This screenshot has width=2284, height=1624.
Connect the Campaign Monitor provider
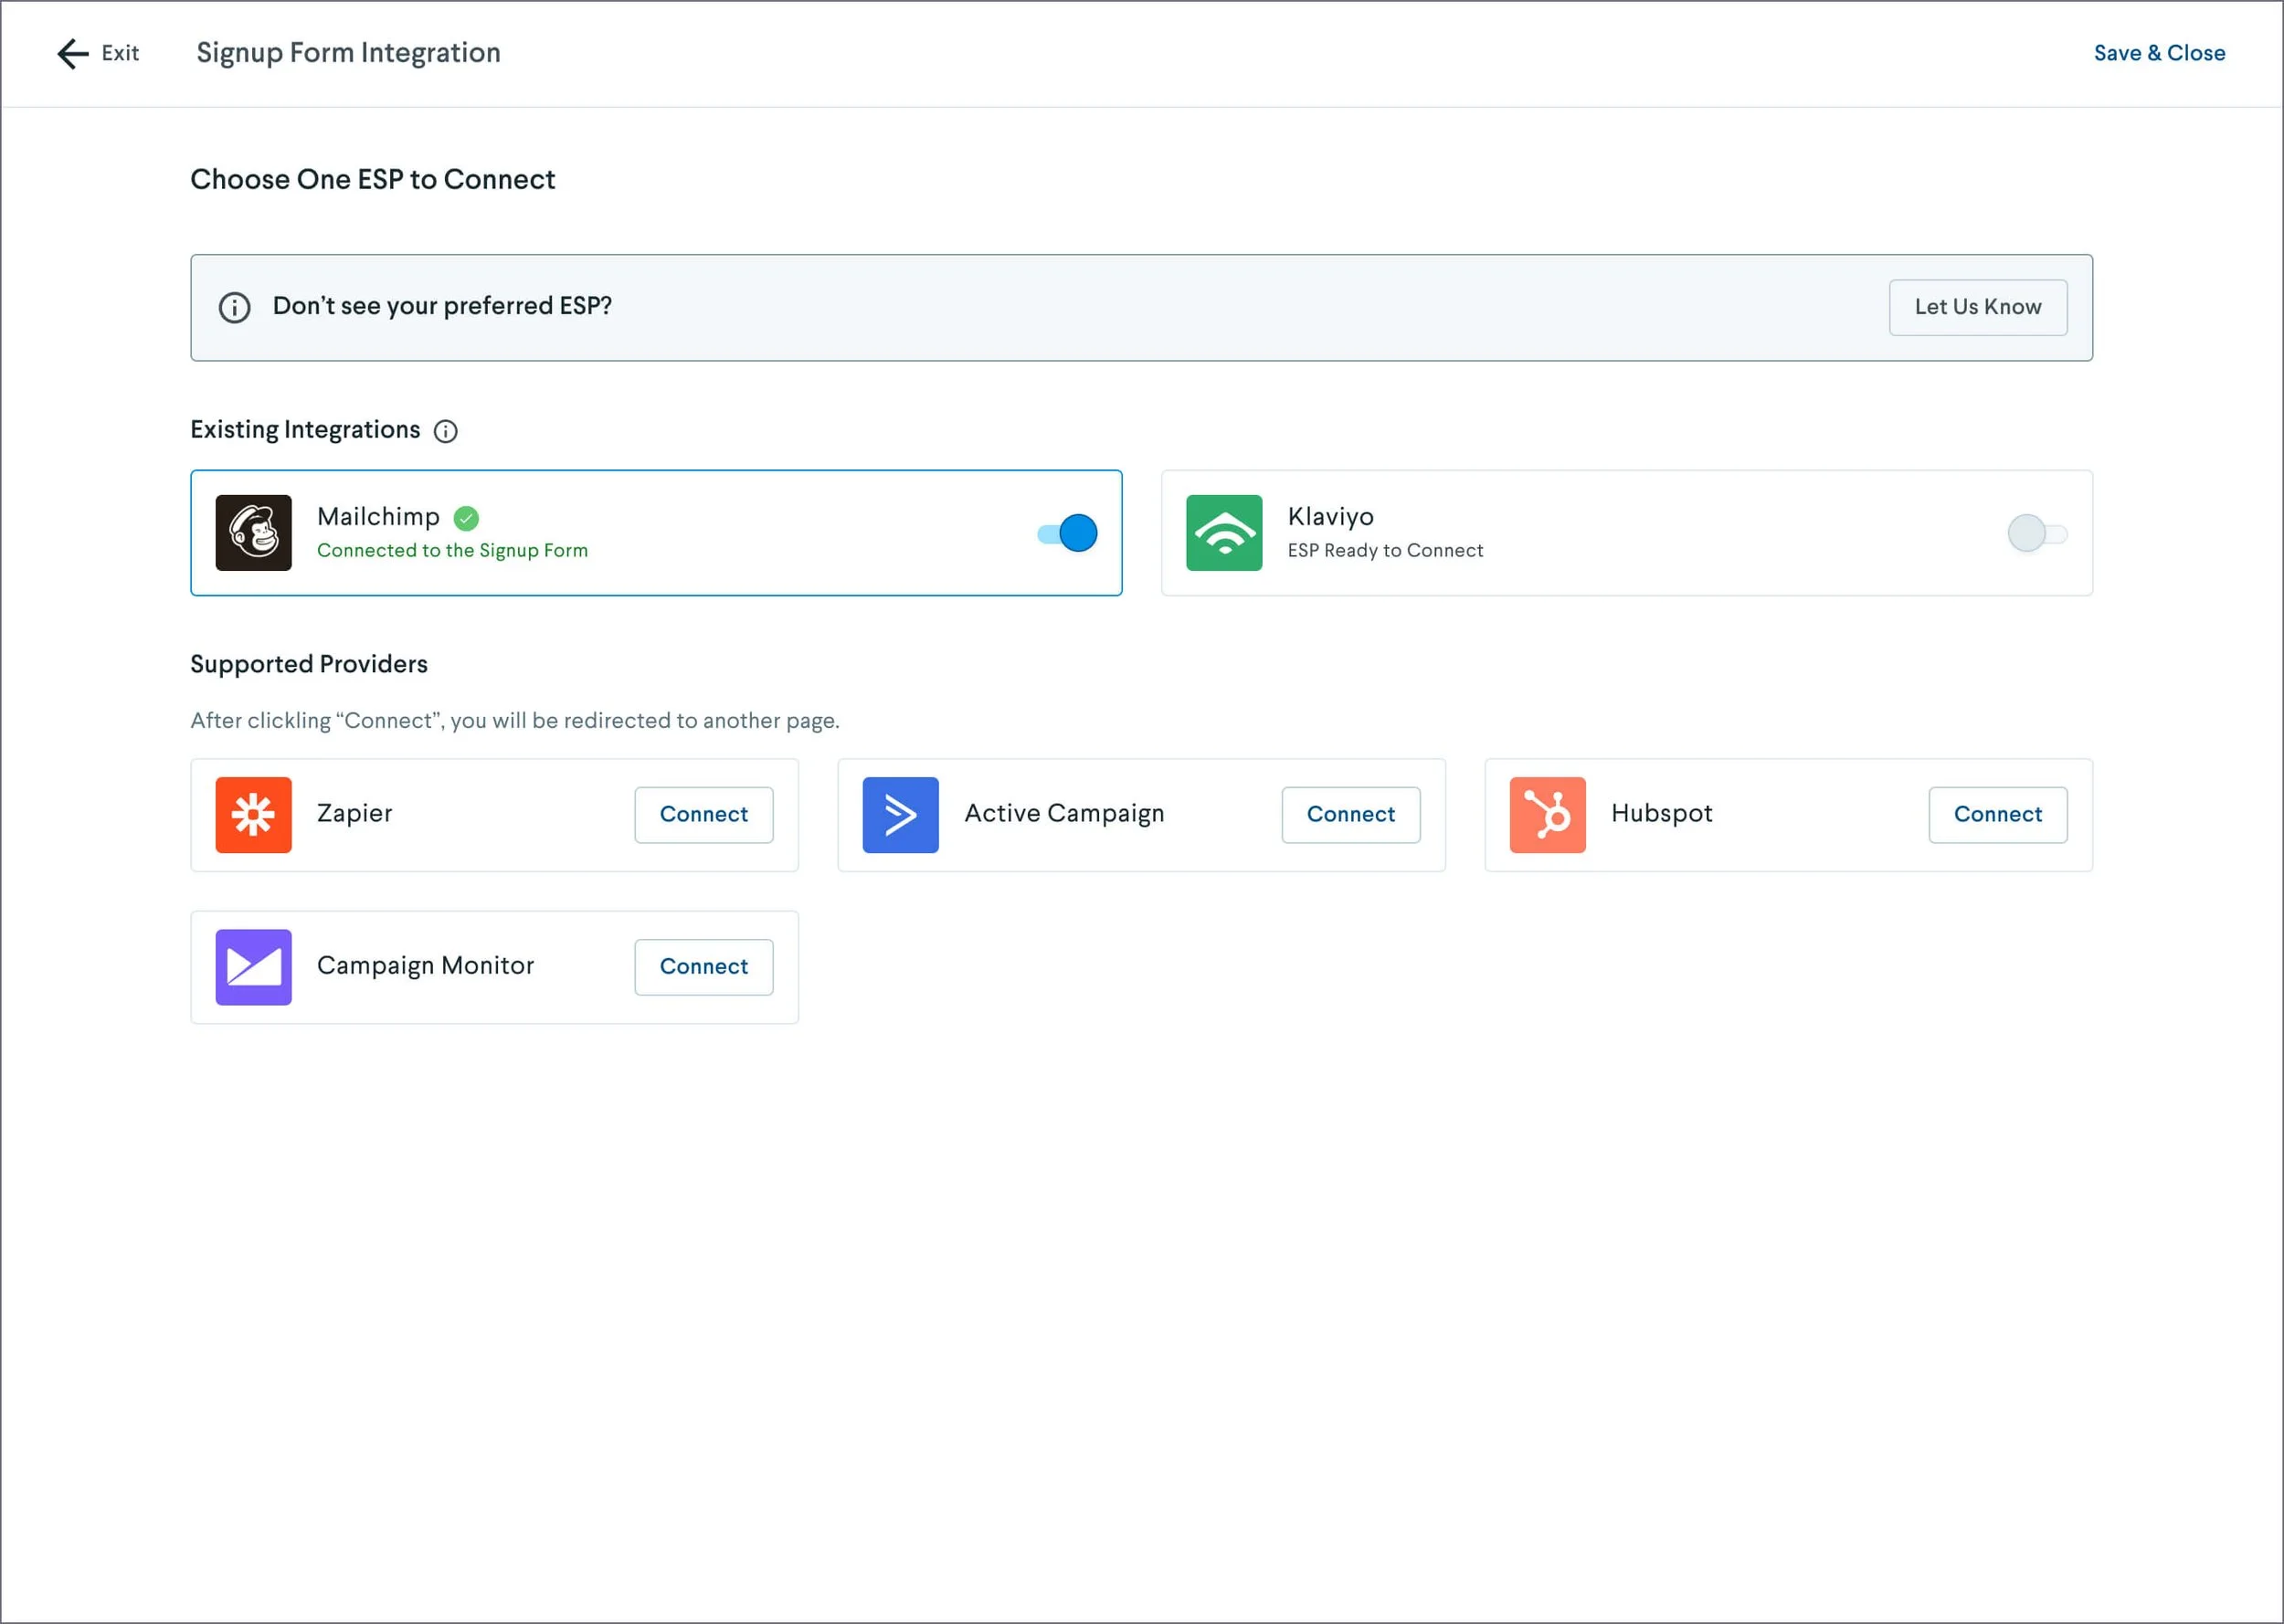pyautogui.click(x=703, y=967)
